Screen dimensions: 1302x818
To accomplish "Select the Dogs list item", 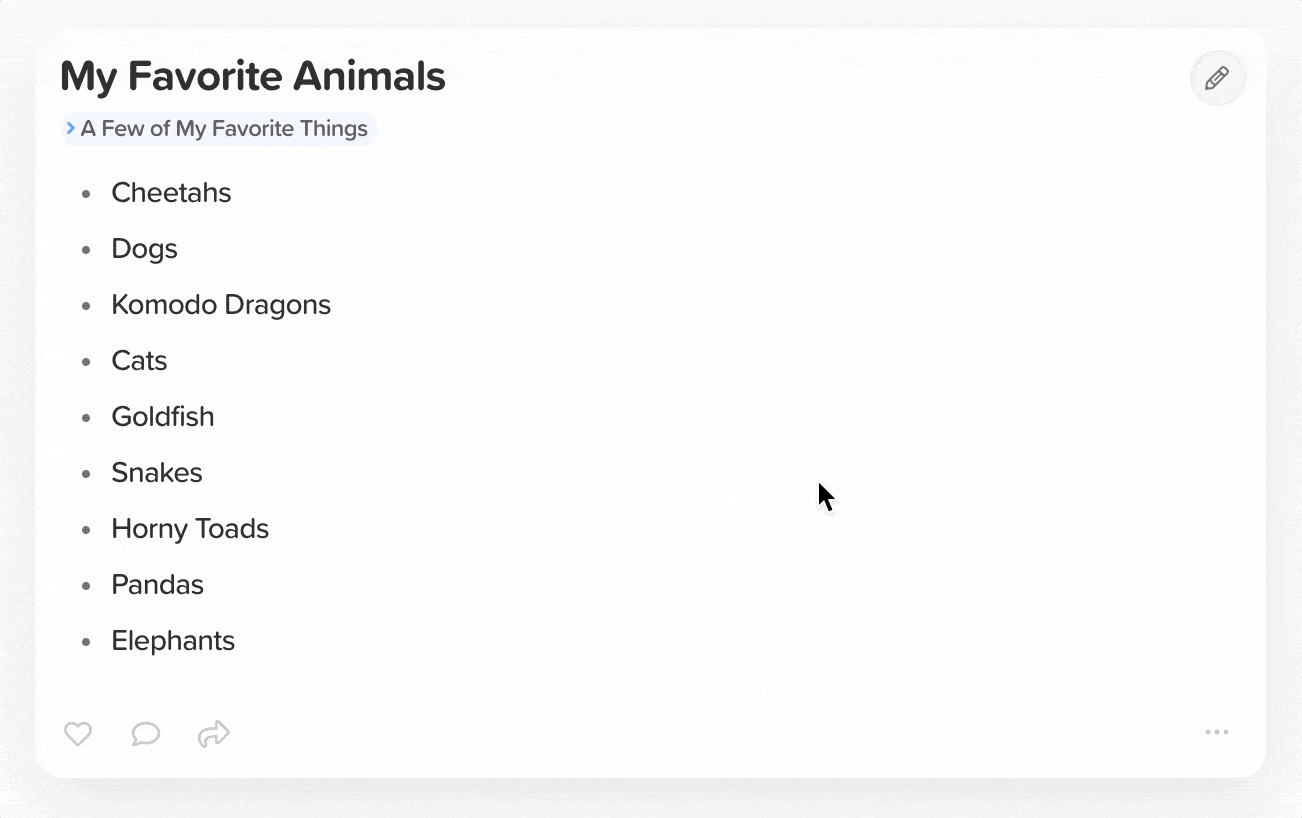I will coord(144,249).
